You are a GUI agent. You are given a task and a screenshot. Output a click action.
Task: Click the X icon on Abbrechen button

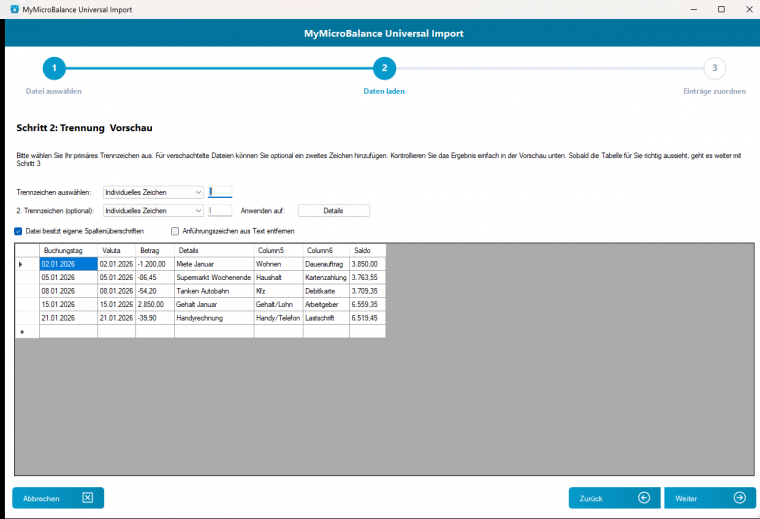(88, 498)
